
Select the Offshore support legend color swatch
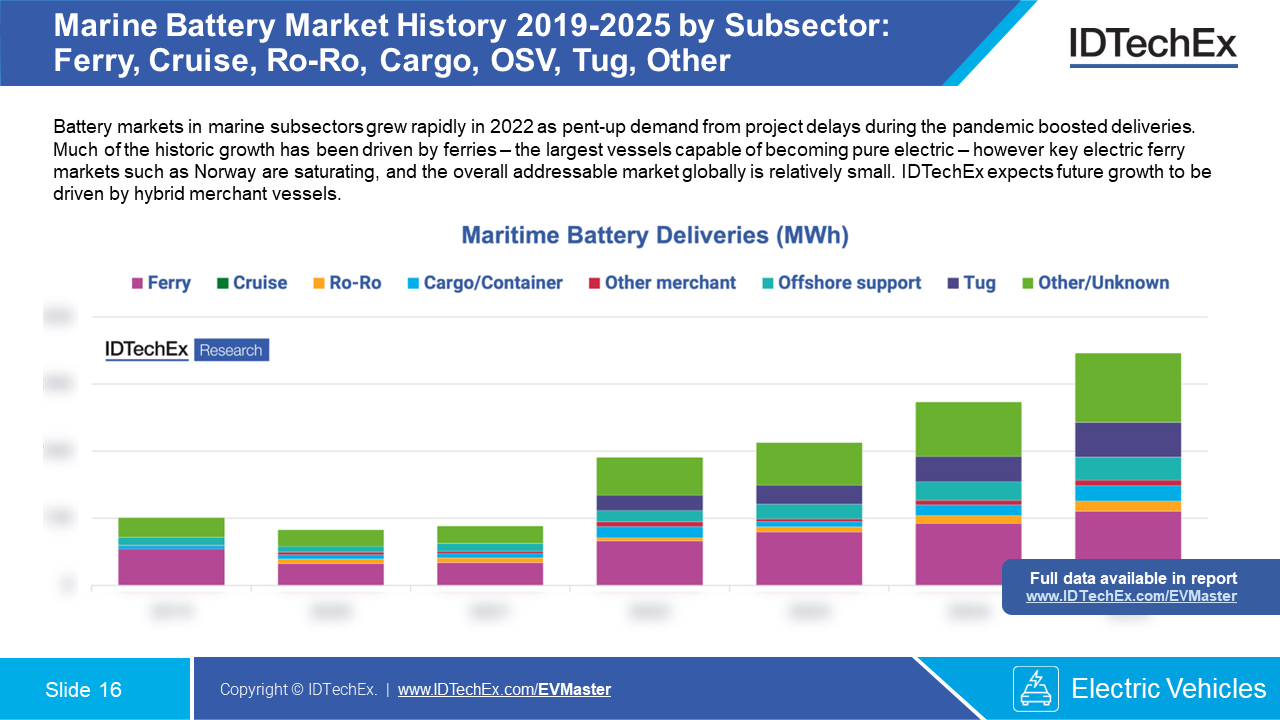[767, 284]
